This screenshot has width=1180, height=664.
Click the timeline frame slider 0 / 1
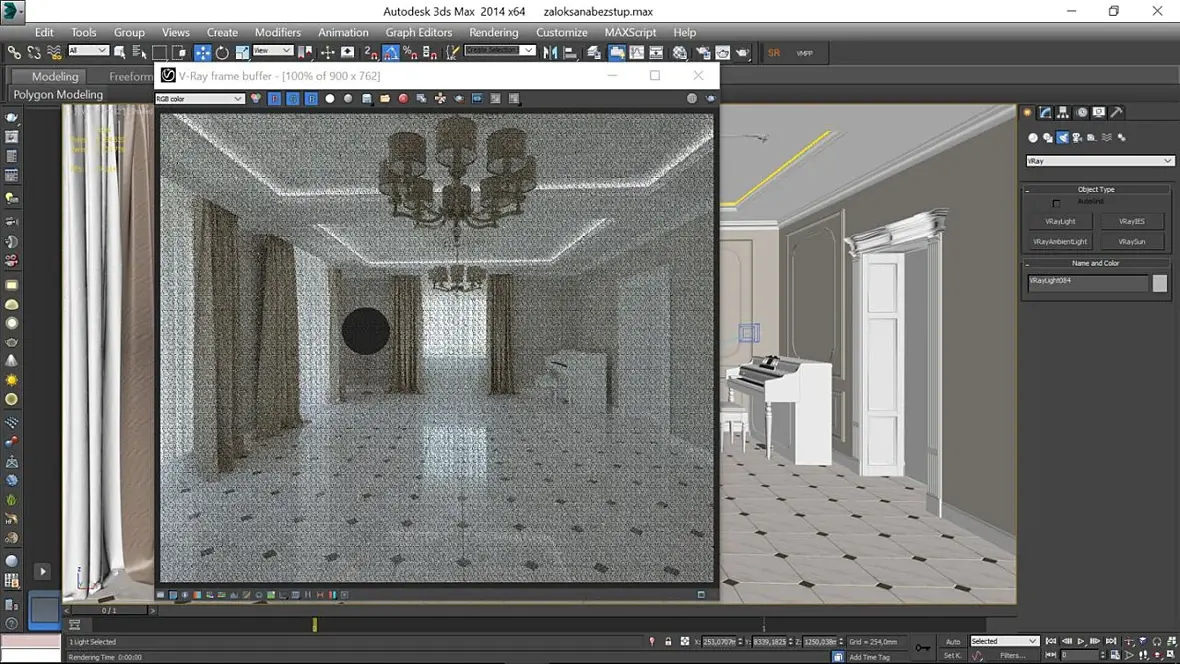pyautogui.click(x=109, y=611)
